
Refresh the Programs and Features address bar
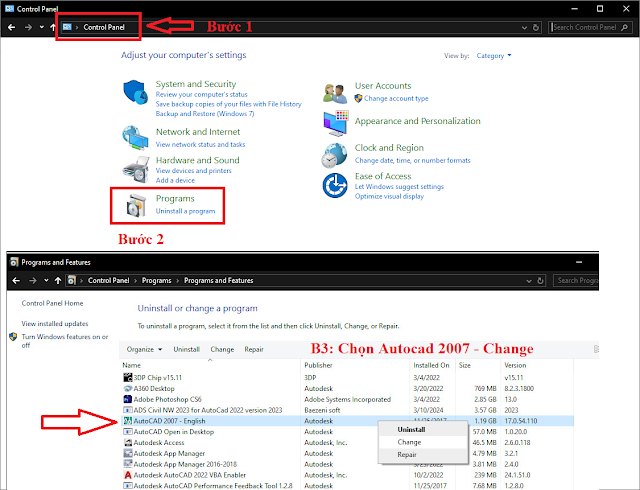[x=540, y=281]
